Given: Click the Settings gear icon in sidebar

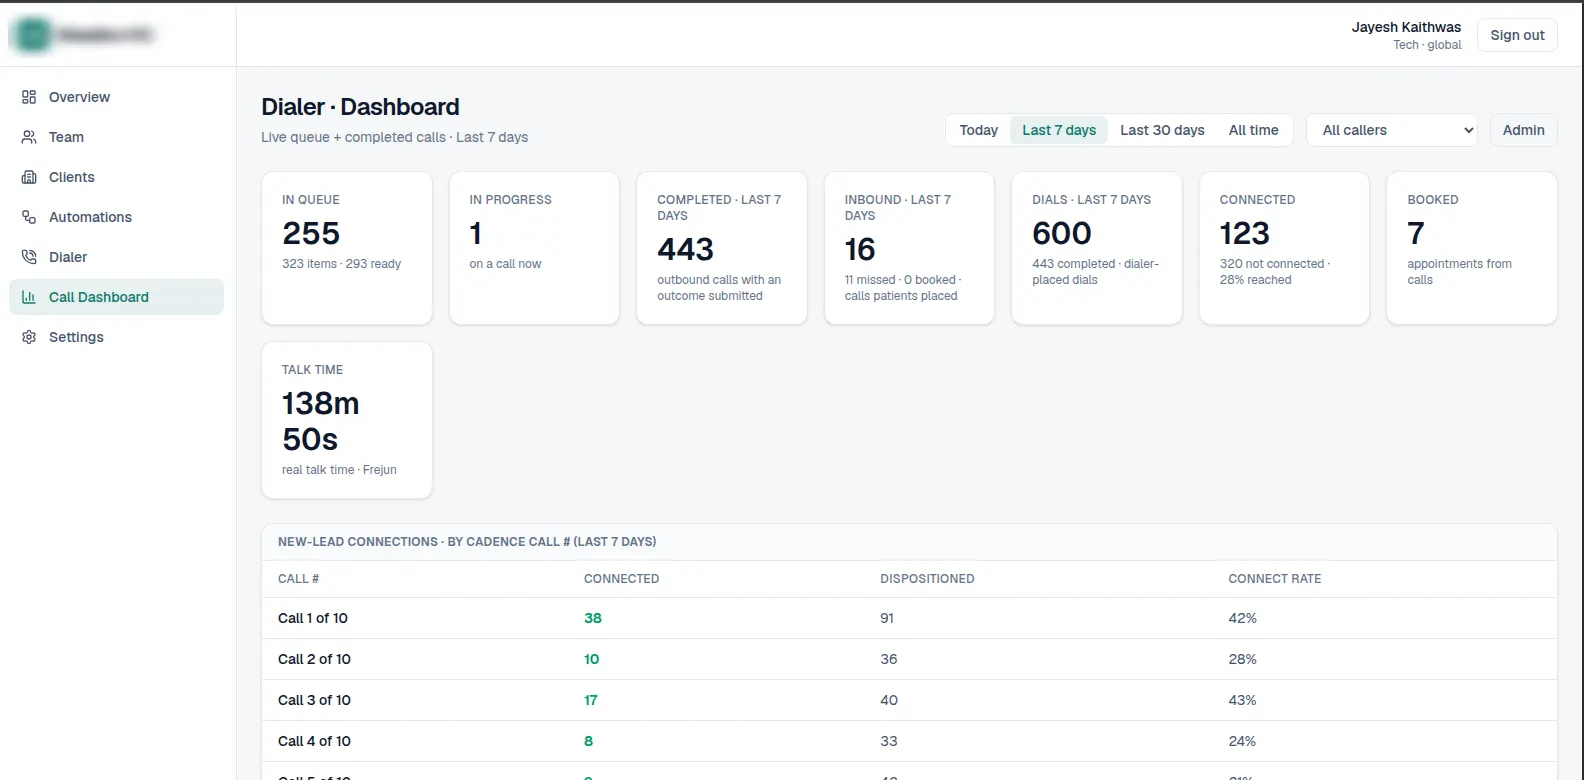Looking at the screenshot, I should 29,337.
